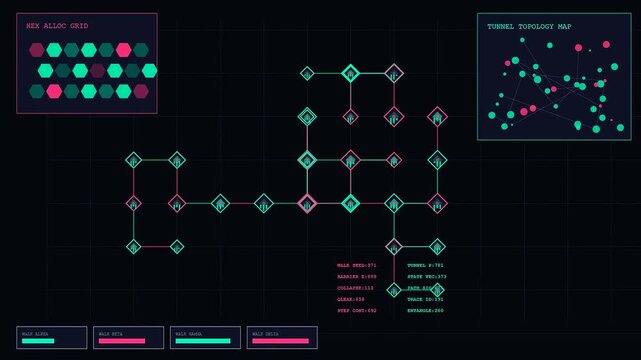Click the WALK DELTA pink progress bar

point(280,341)
